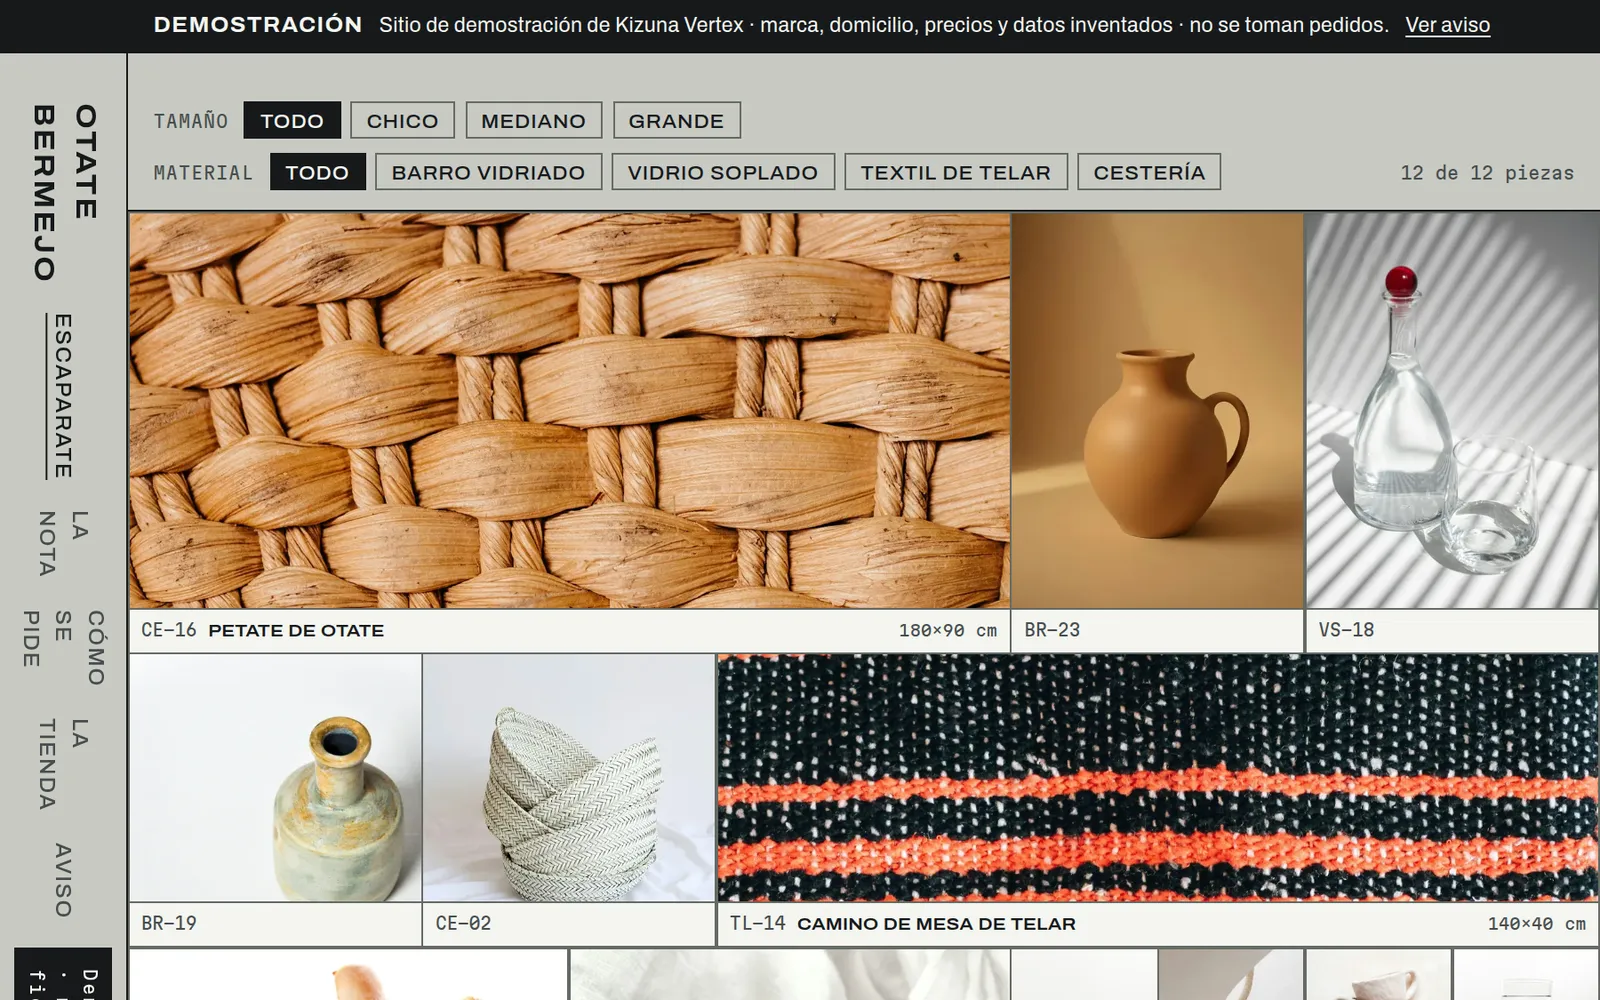
Task: Filter by TEXTIL DE TELAR material
Action: click(x=955, y=172)
